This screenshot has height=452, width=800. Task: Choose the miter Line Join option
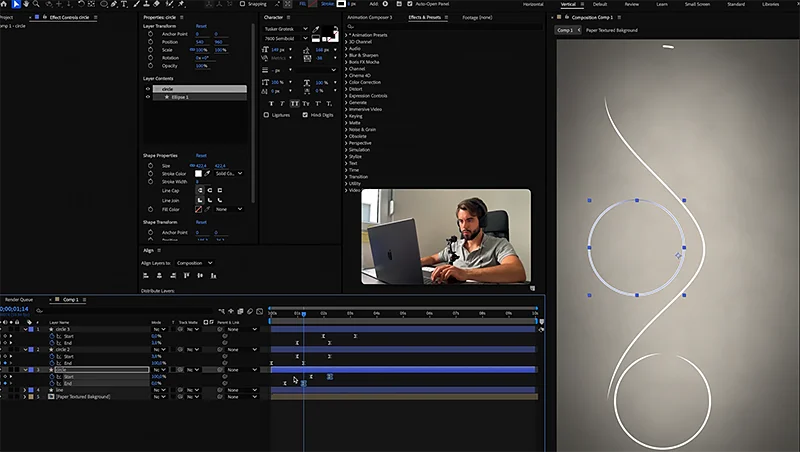pyautogui.click(x=200, y=200)
